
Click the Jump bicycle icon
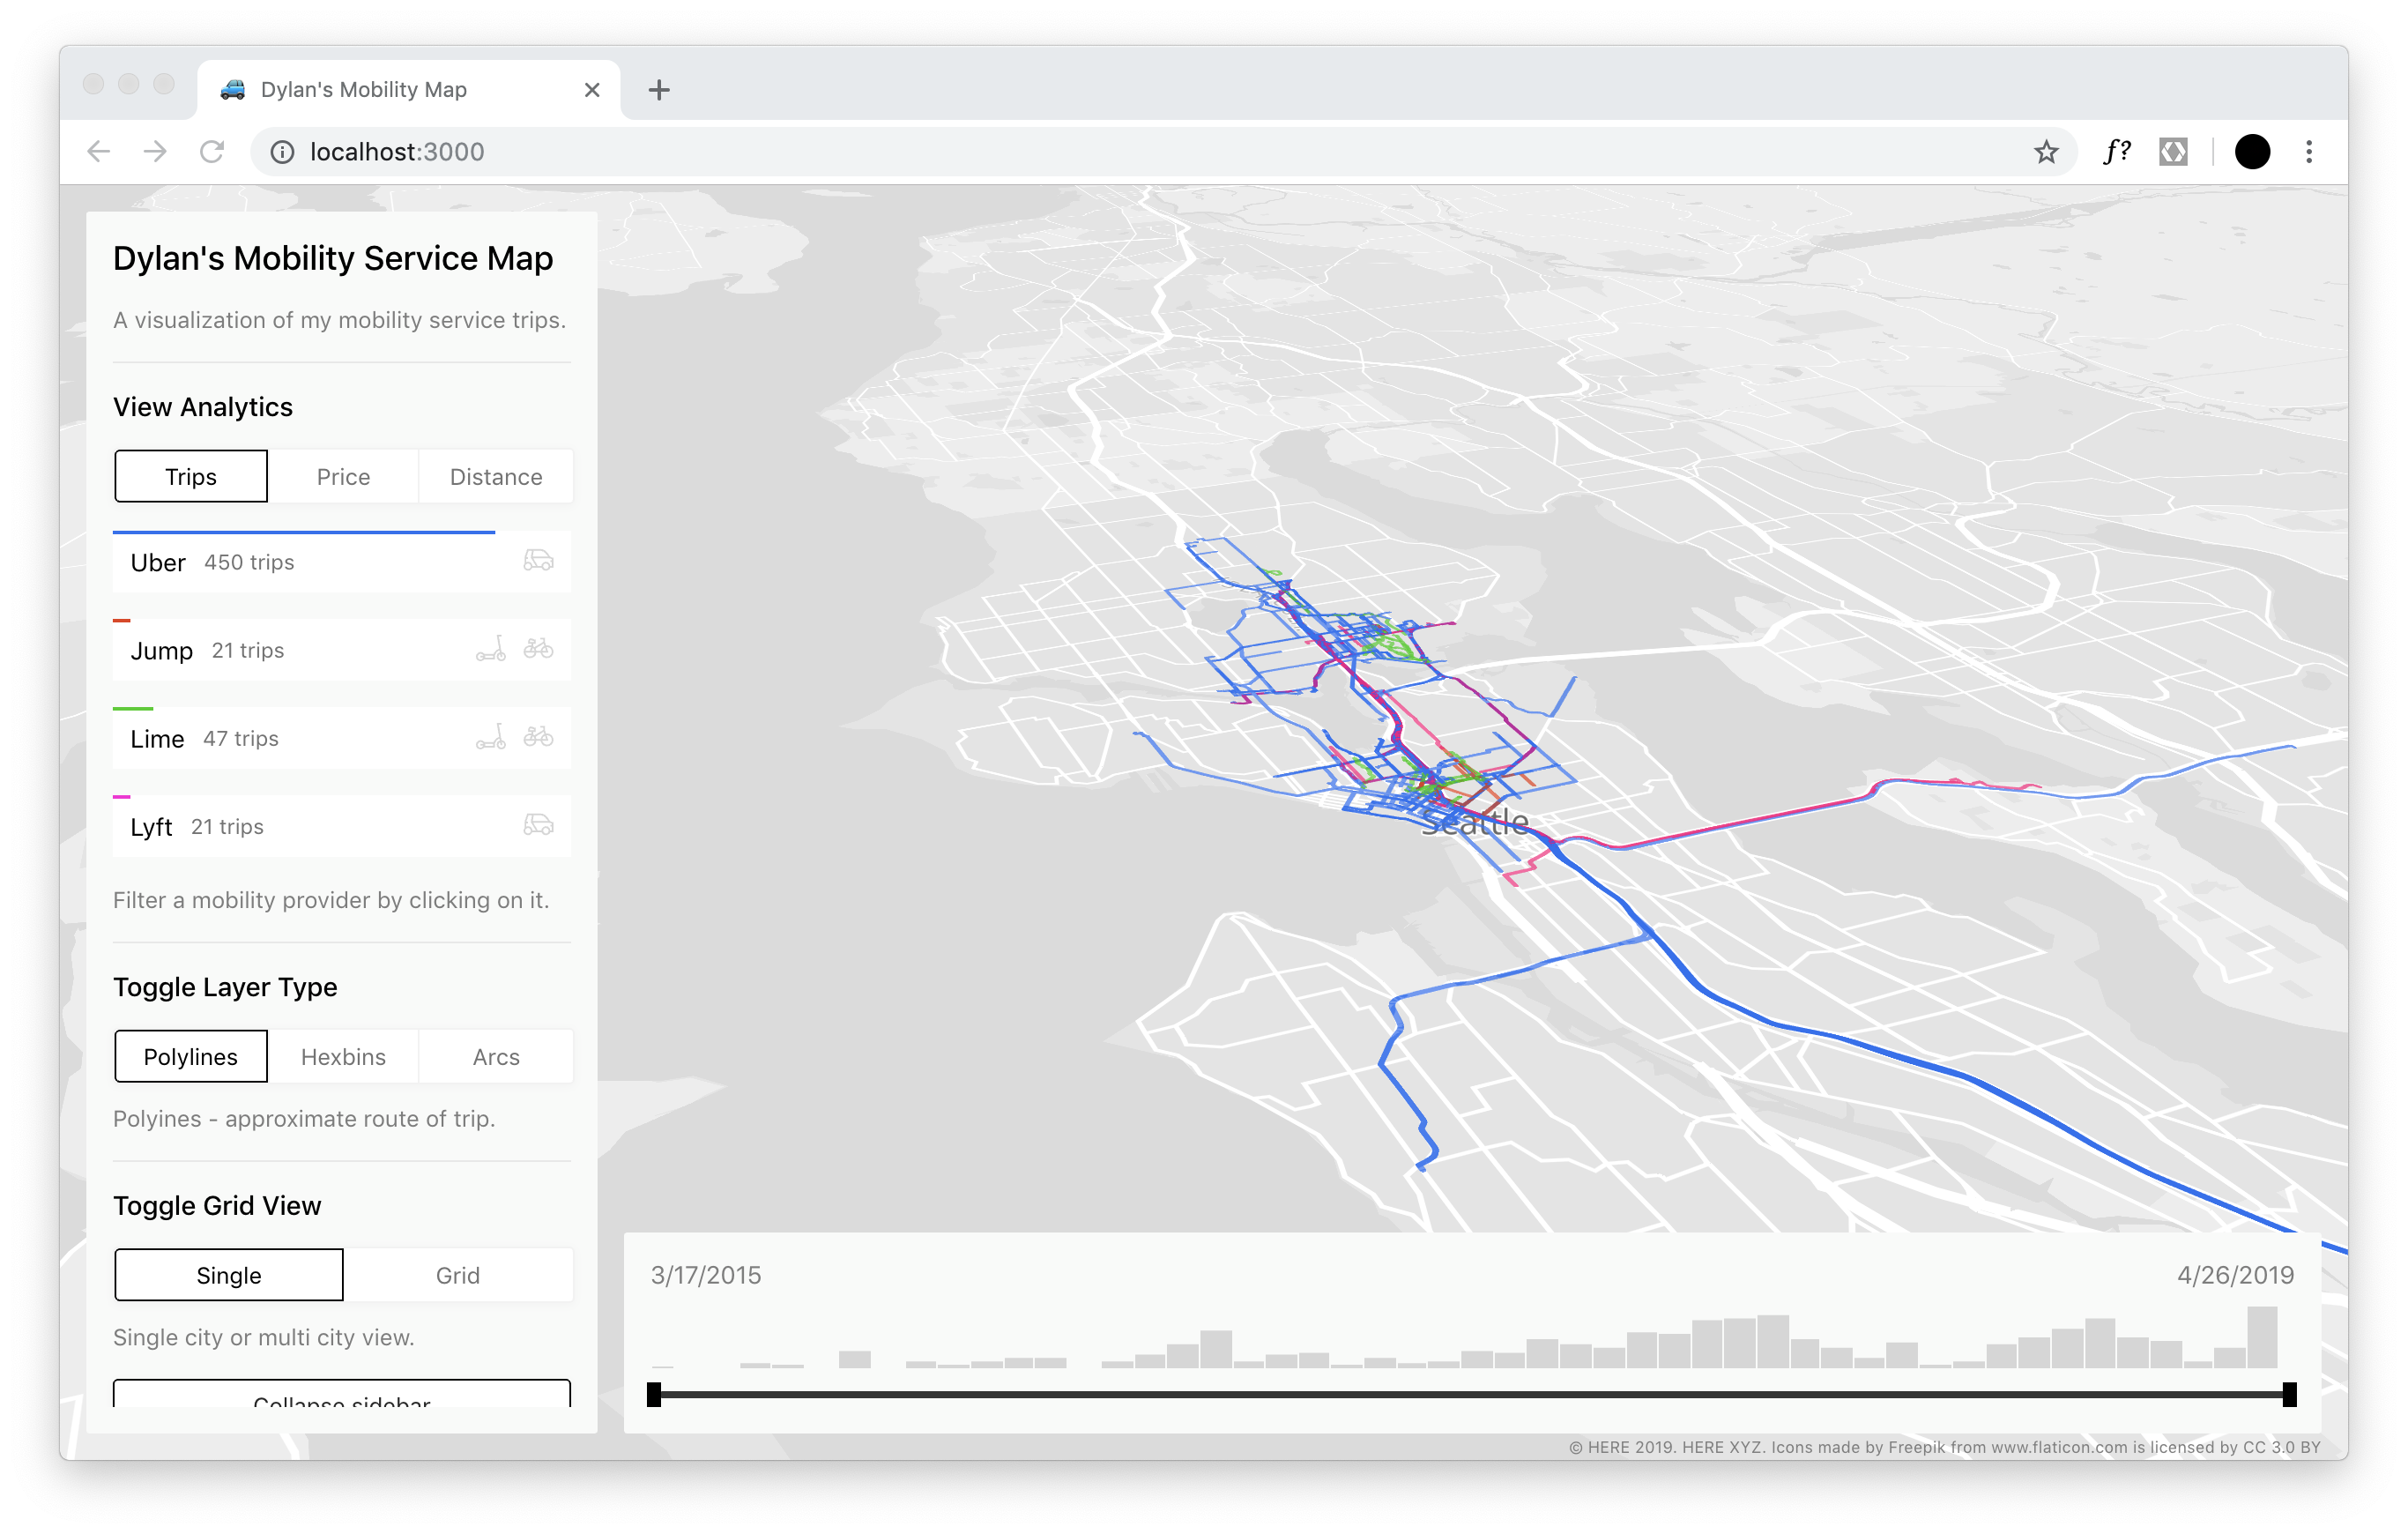[538, 648]
